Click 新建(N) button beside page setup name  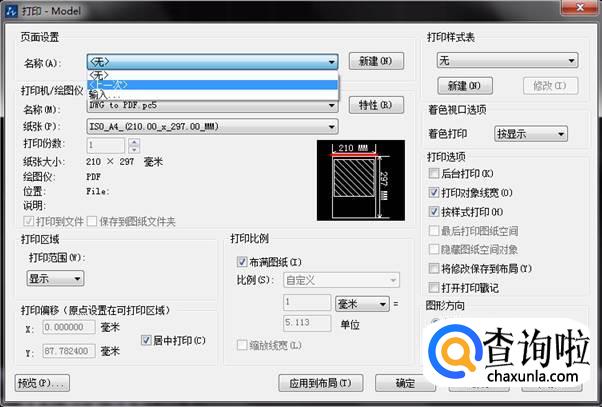click(x=376, y=61)
